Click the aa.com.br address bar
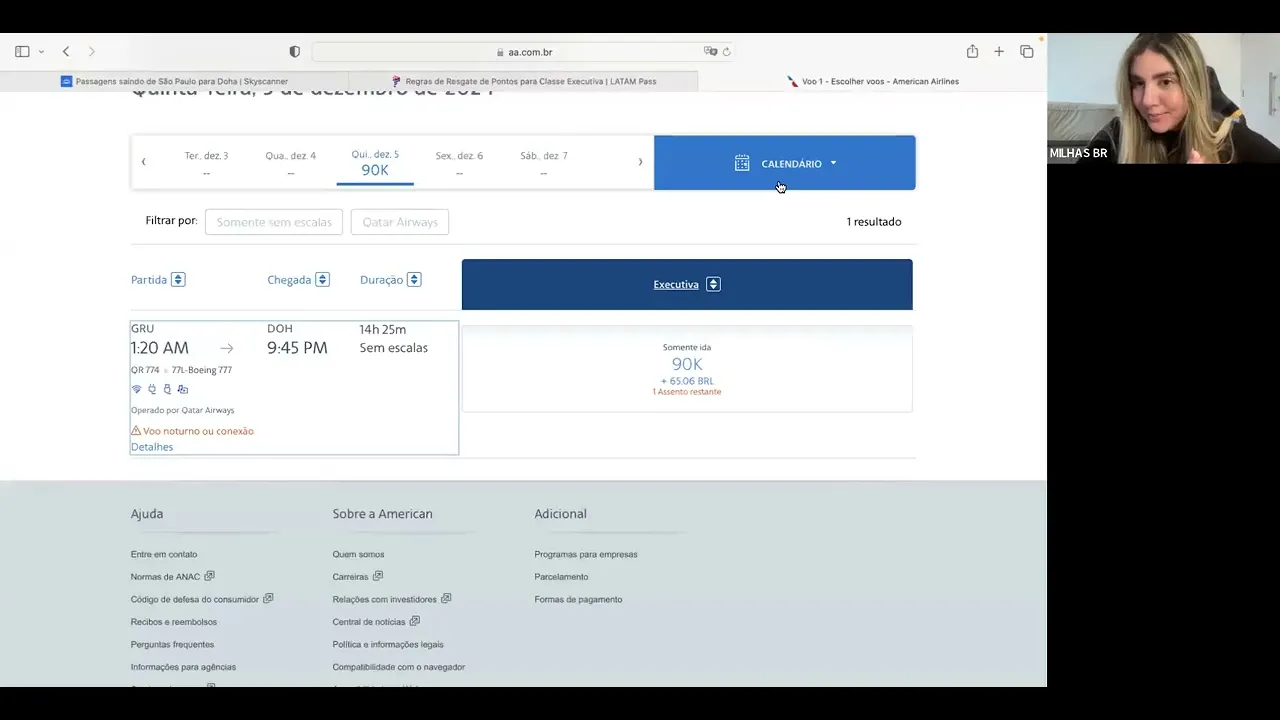Viewport: 1280px width, 720px height. point(524,52)
